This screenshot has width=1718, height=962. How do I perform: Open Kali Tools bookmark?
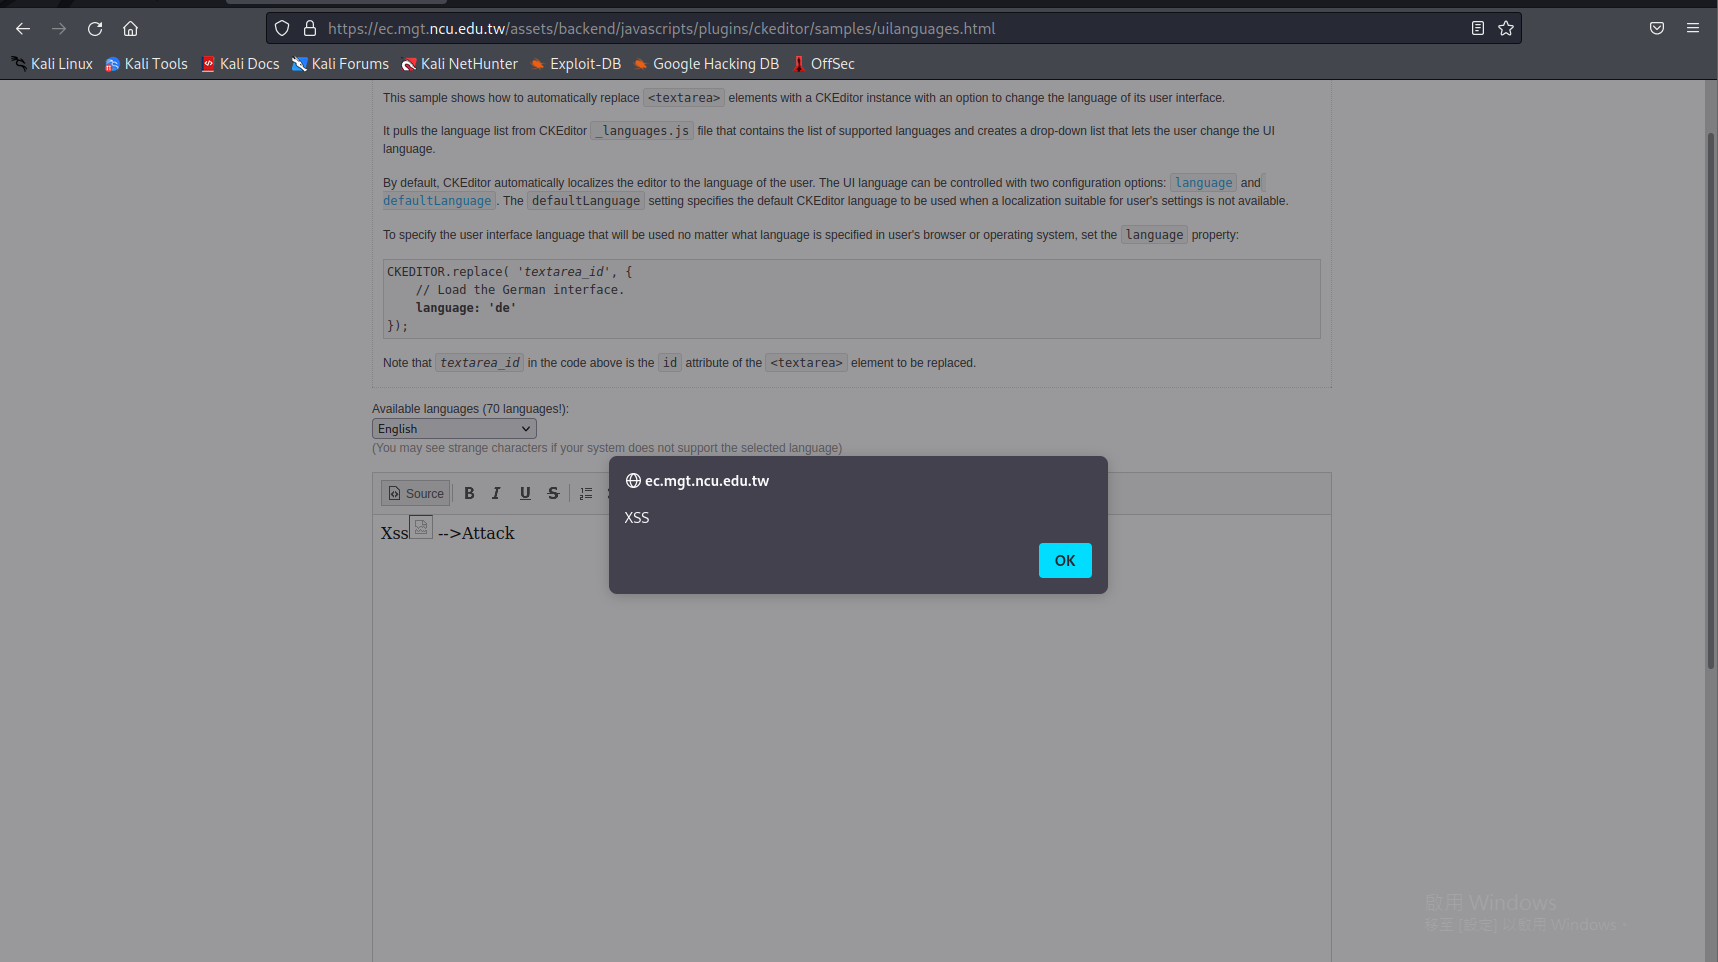[x=146, y=64]
